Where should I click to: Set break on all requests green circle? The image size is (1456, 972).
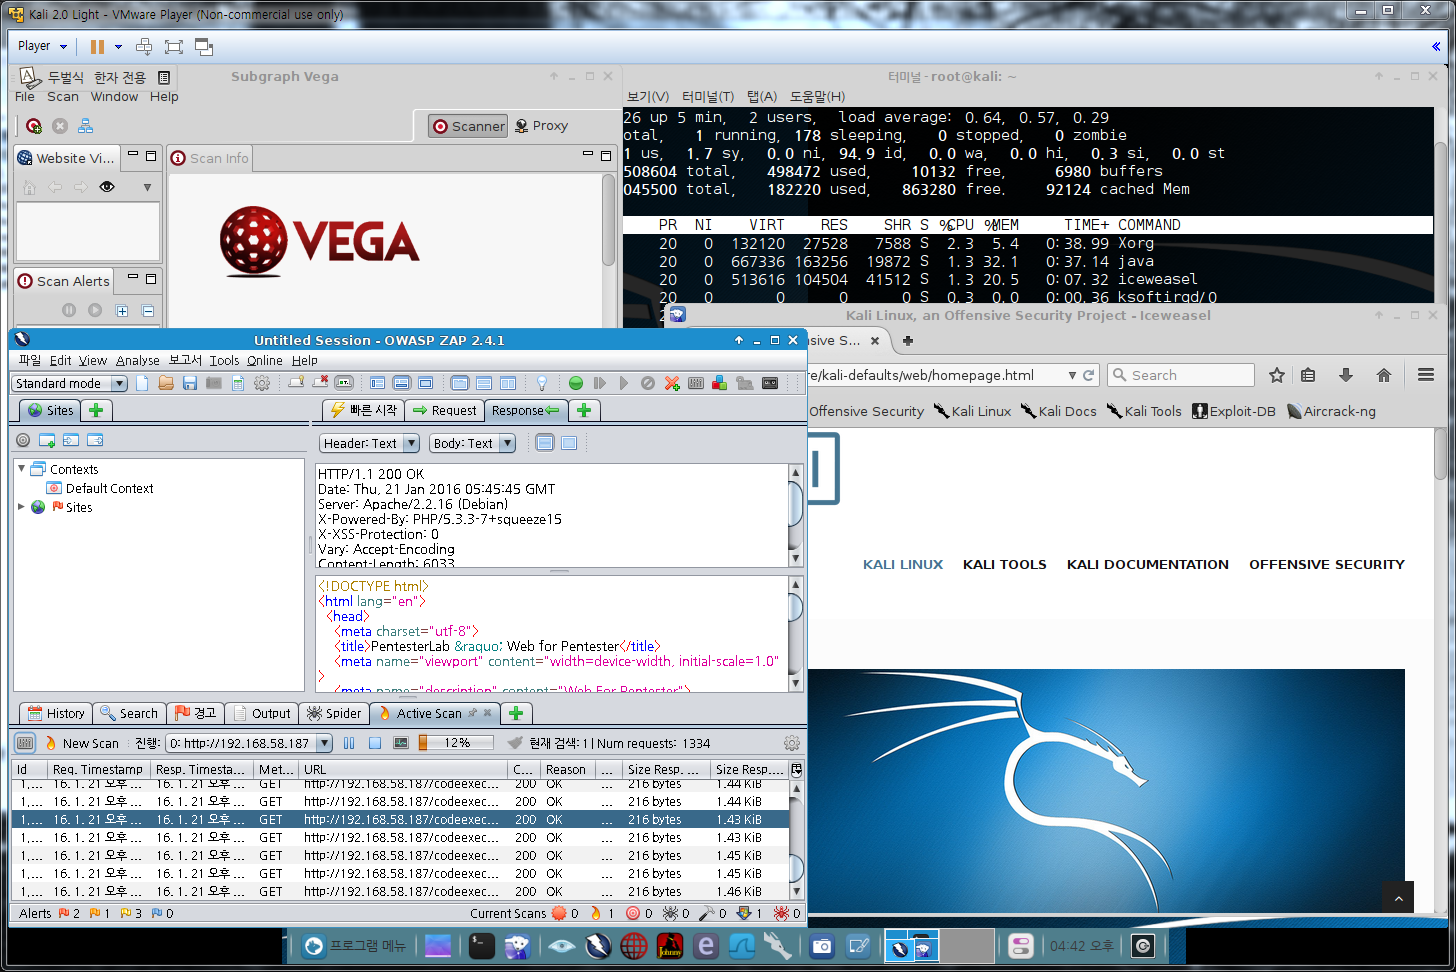(576, 383)
